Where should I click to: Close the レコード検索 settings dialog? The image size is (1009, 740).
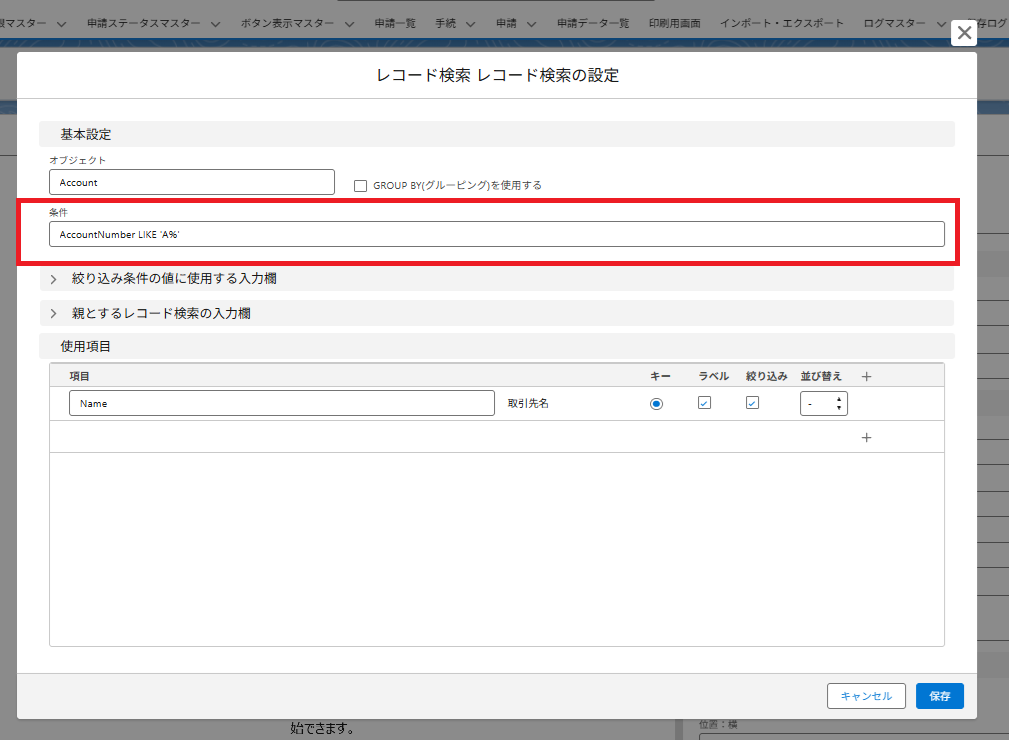pos(964,33)
